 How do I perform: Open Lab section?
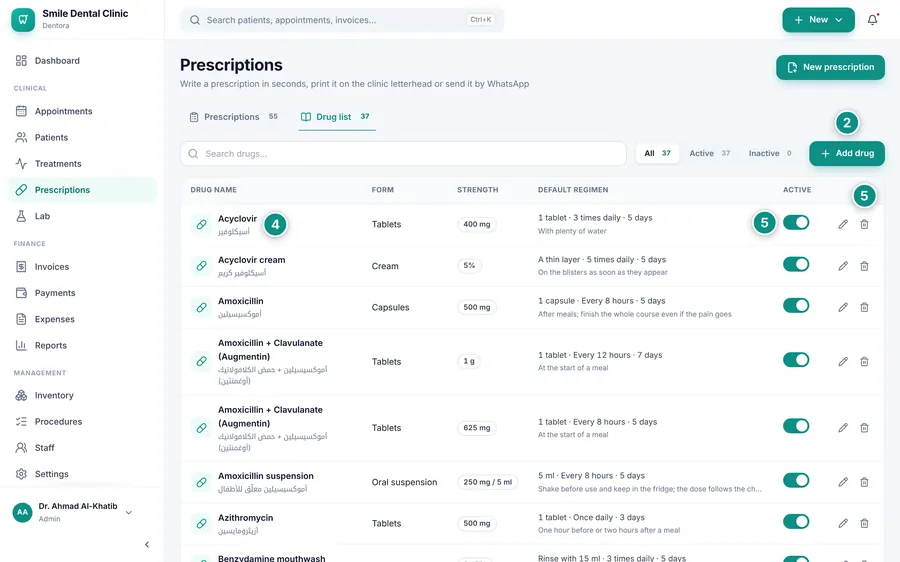tap(82, 216)
